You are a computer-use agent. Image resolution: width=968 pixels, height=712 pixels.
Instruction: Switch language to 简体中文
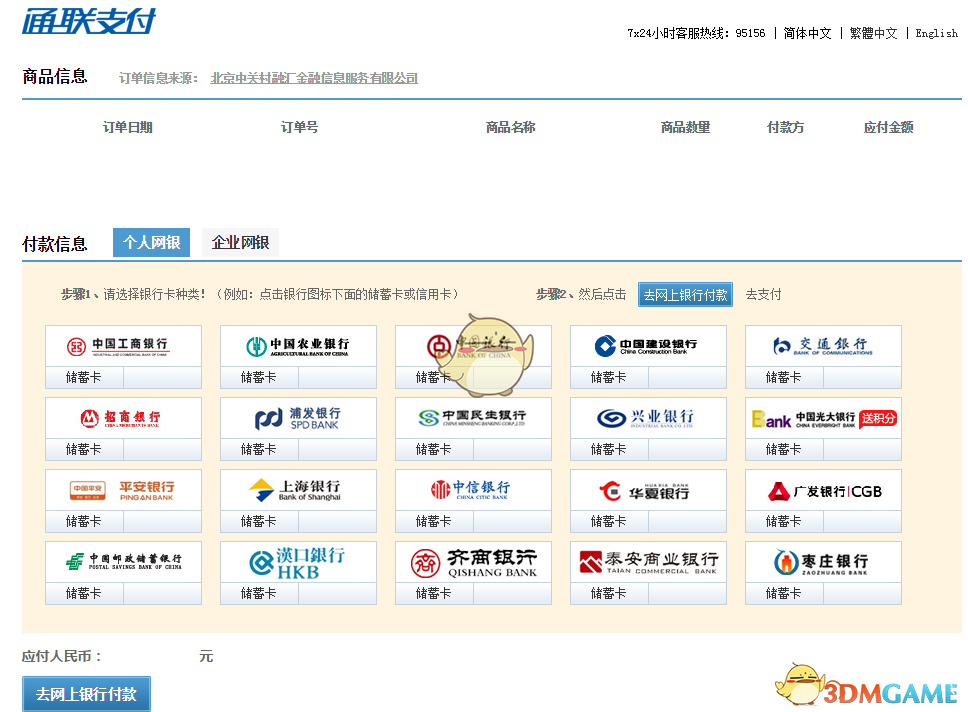coord(807,33)
